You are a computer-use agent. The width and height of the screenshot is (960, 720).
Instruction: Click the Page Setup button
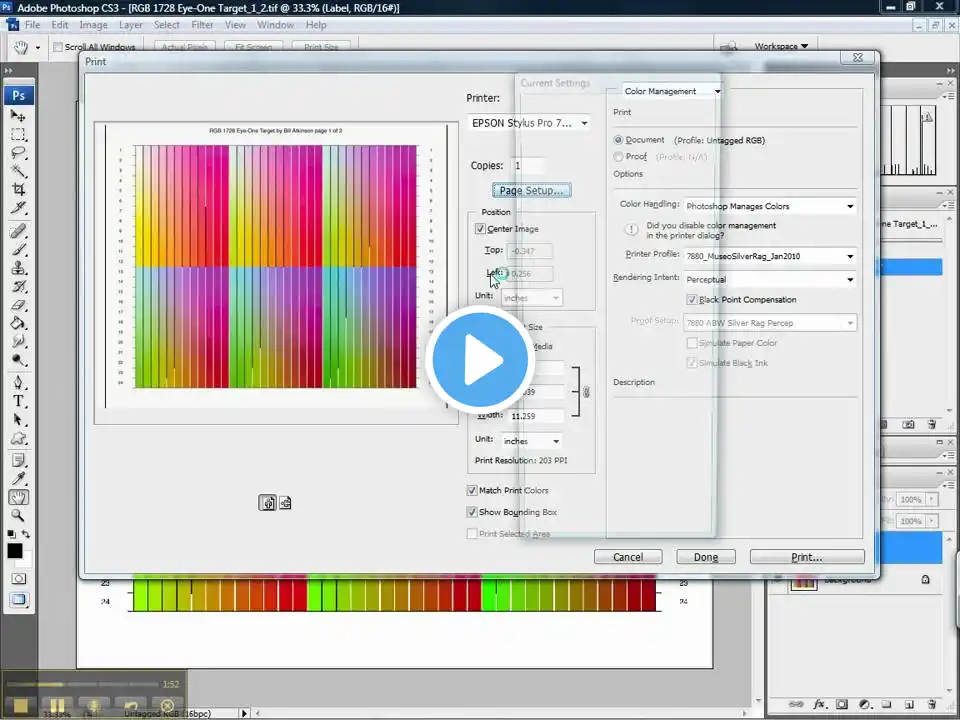pos(531,190)
